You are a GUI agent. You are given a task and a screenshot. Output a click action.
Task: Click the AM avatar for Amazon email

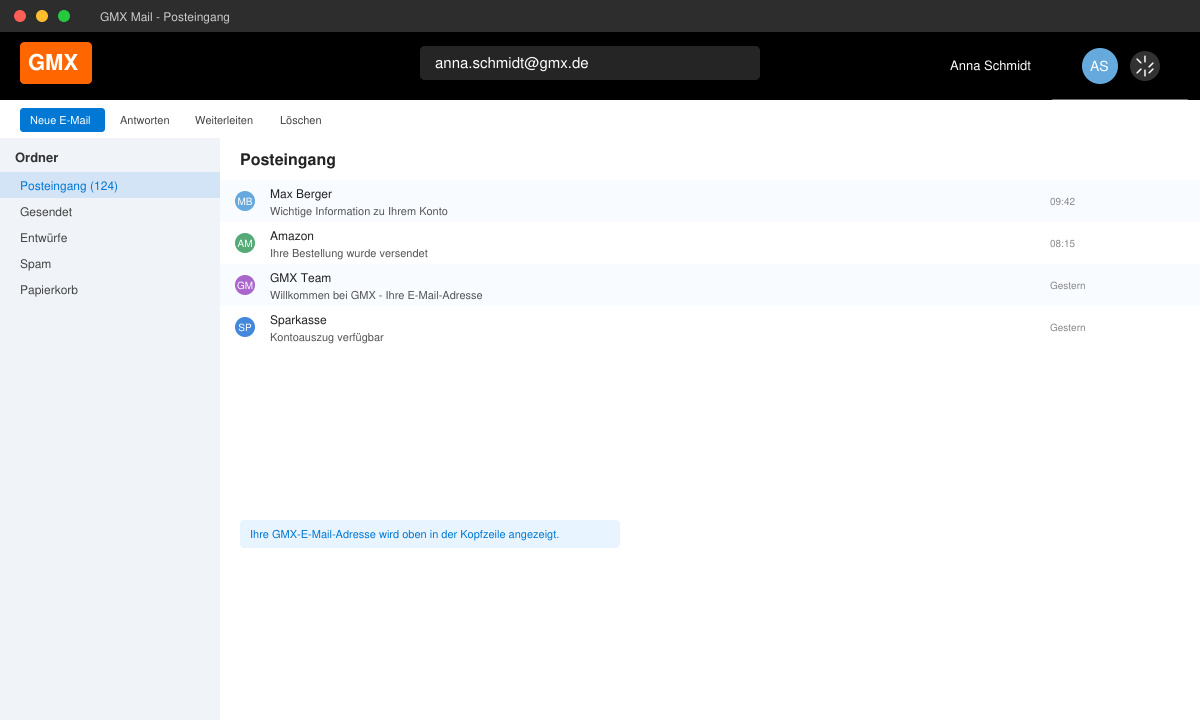point(245,243)
